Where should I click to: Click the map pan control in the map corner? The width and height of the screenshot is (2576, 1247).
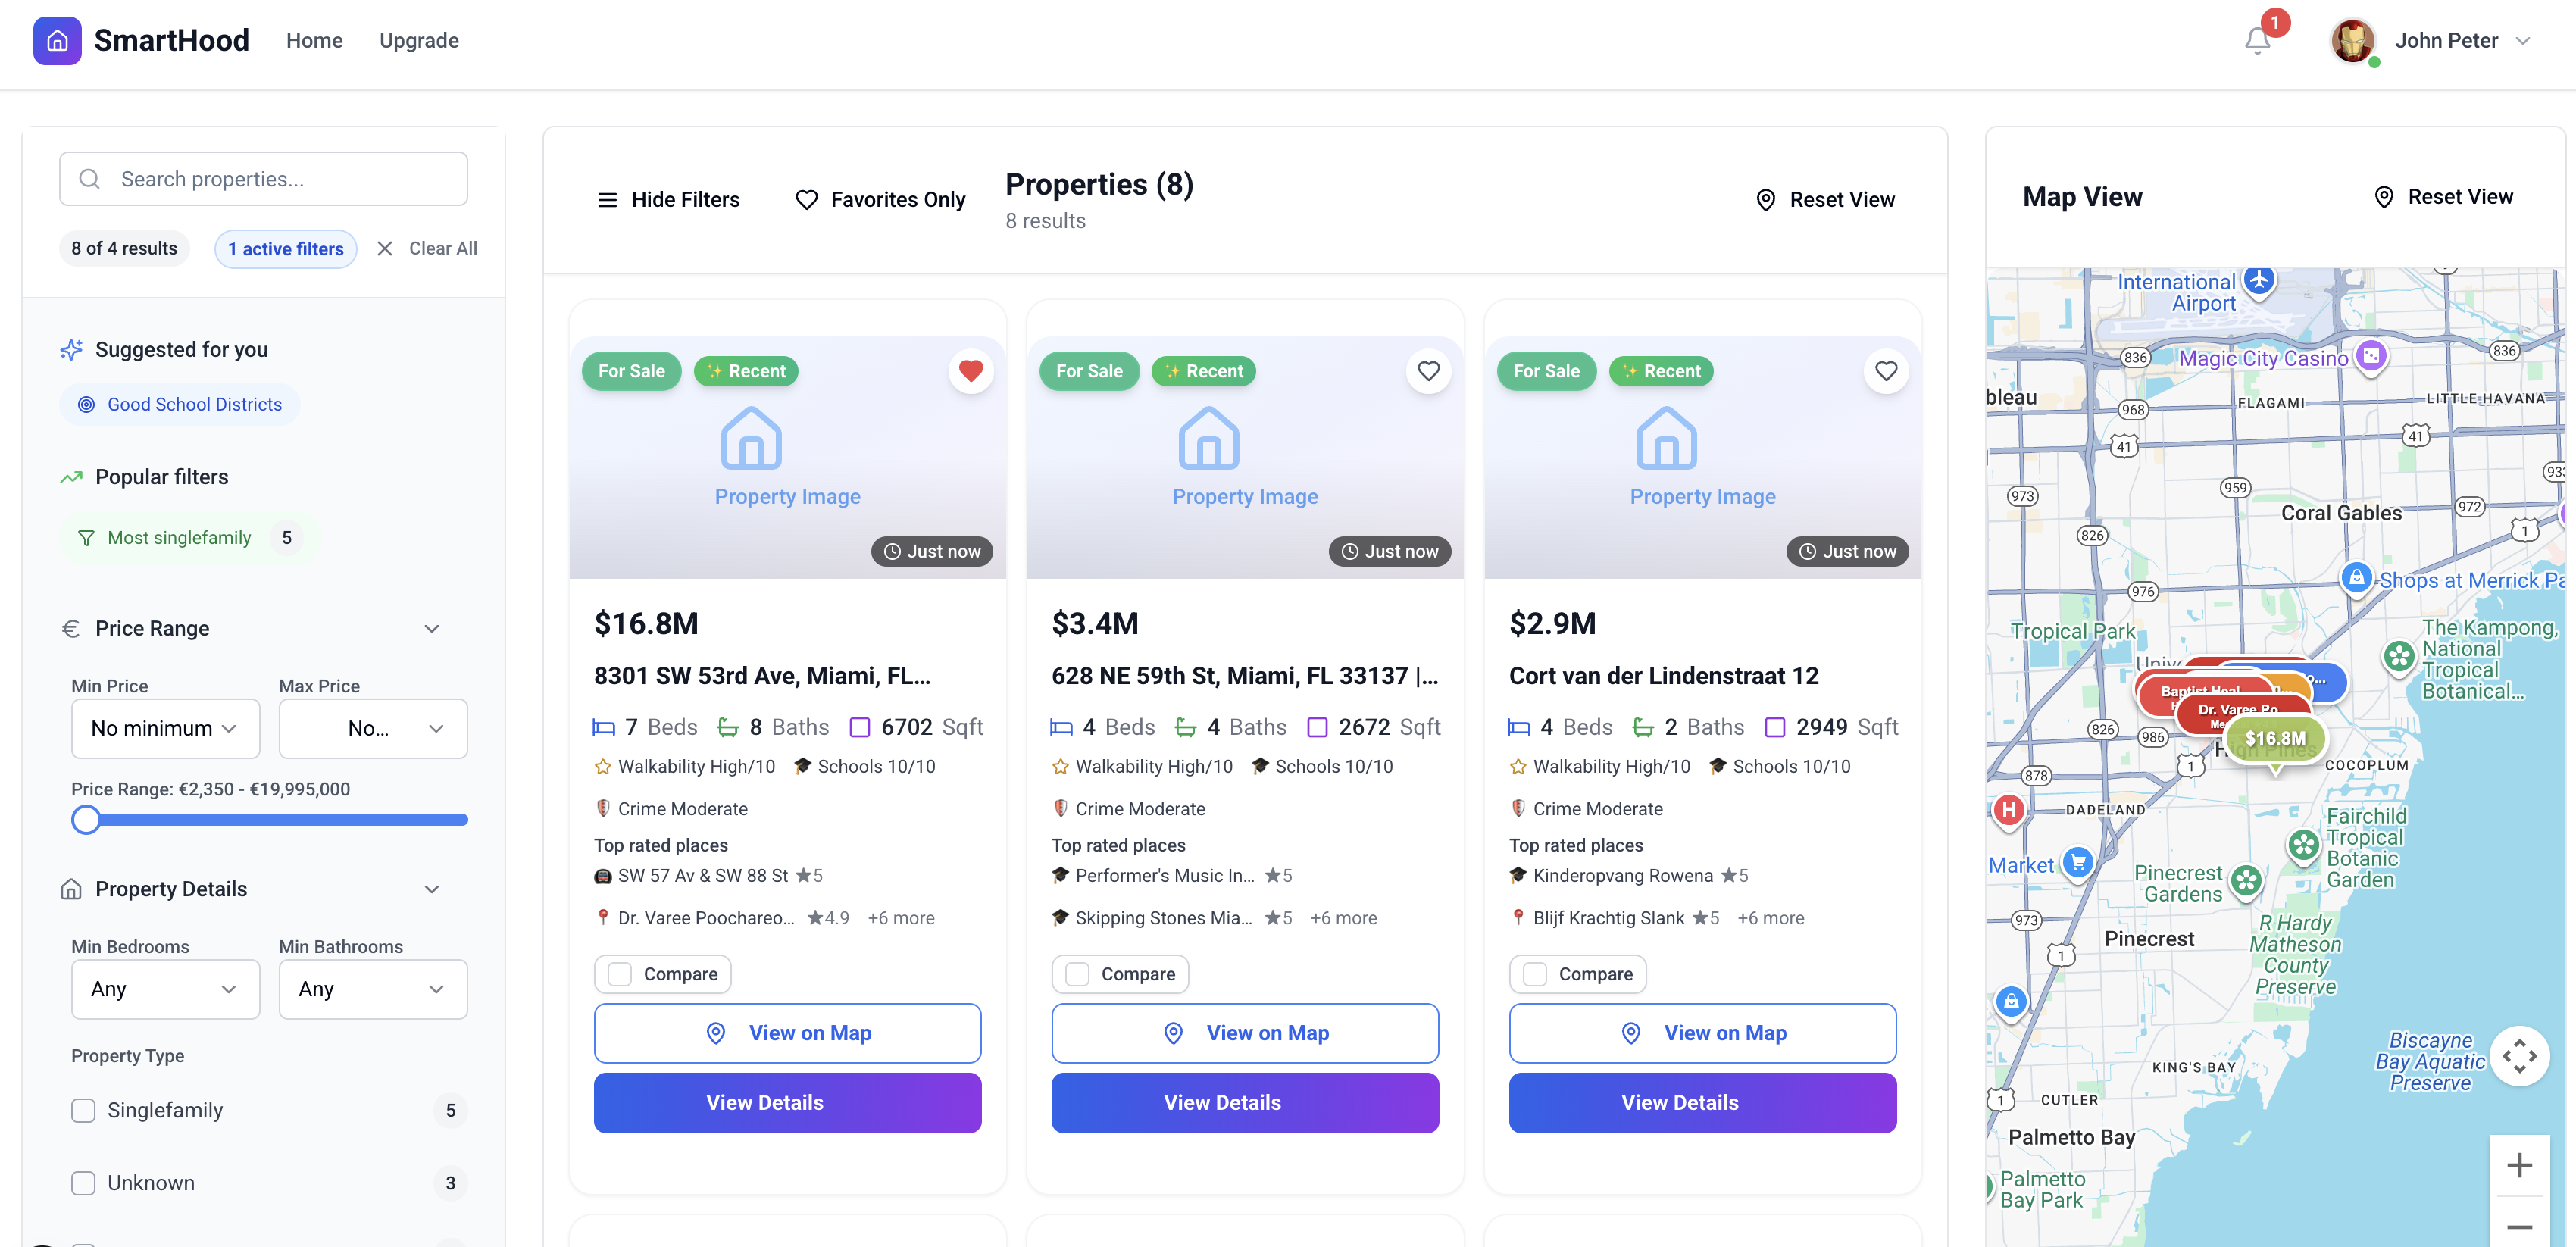(2521, 1055)
